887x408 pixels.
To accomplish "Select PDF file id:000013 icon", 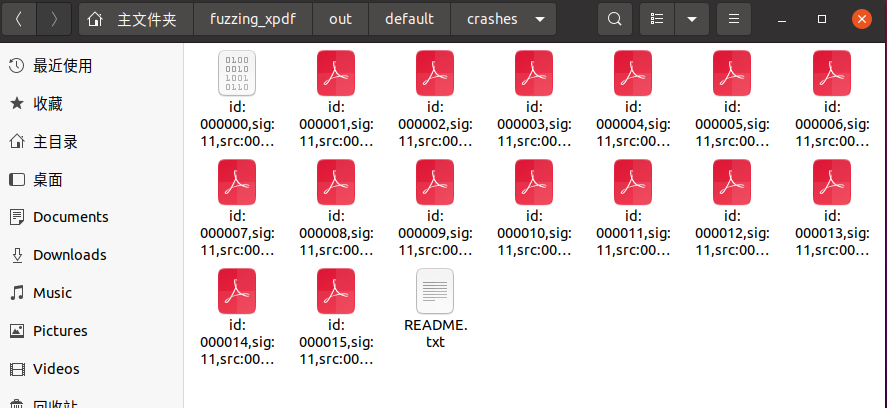I will coord(832,182).
